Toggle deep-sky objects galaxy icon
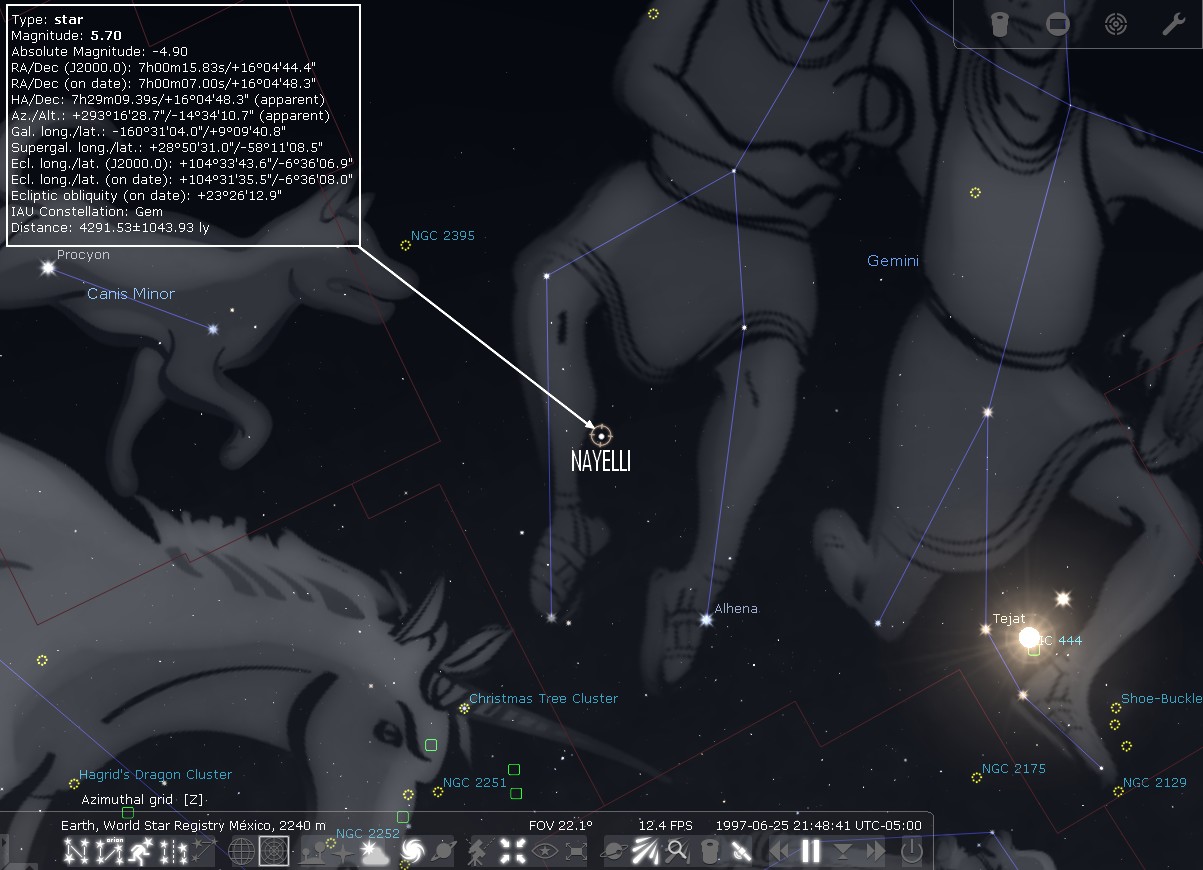The width and height of the screenshot is (1203, 870). [412, 851]
